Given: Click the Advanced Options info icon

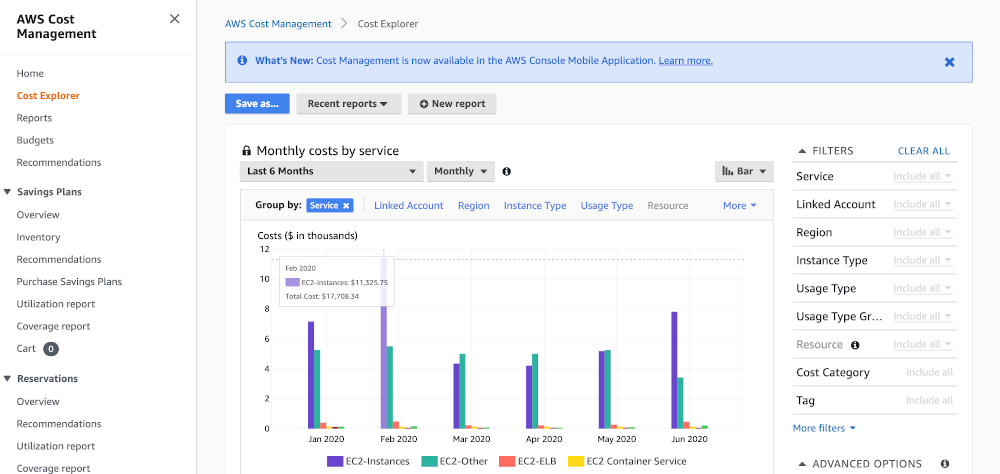Looking at the screenshot, I should (944, 464).
